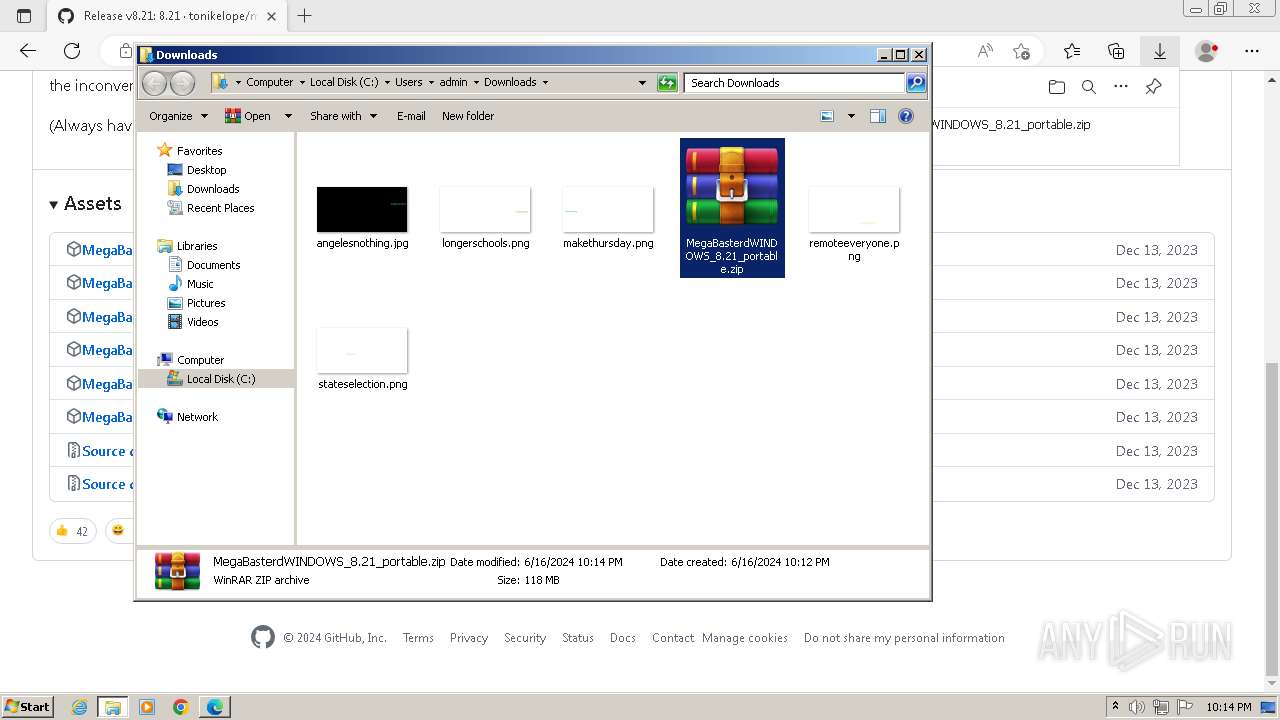
Task: Open Chrome from the taskbar
Action: (x=181, y=706)
